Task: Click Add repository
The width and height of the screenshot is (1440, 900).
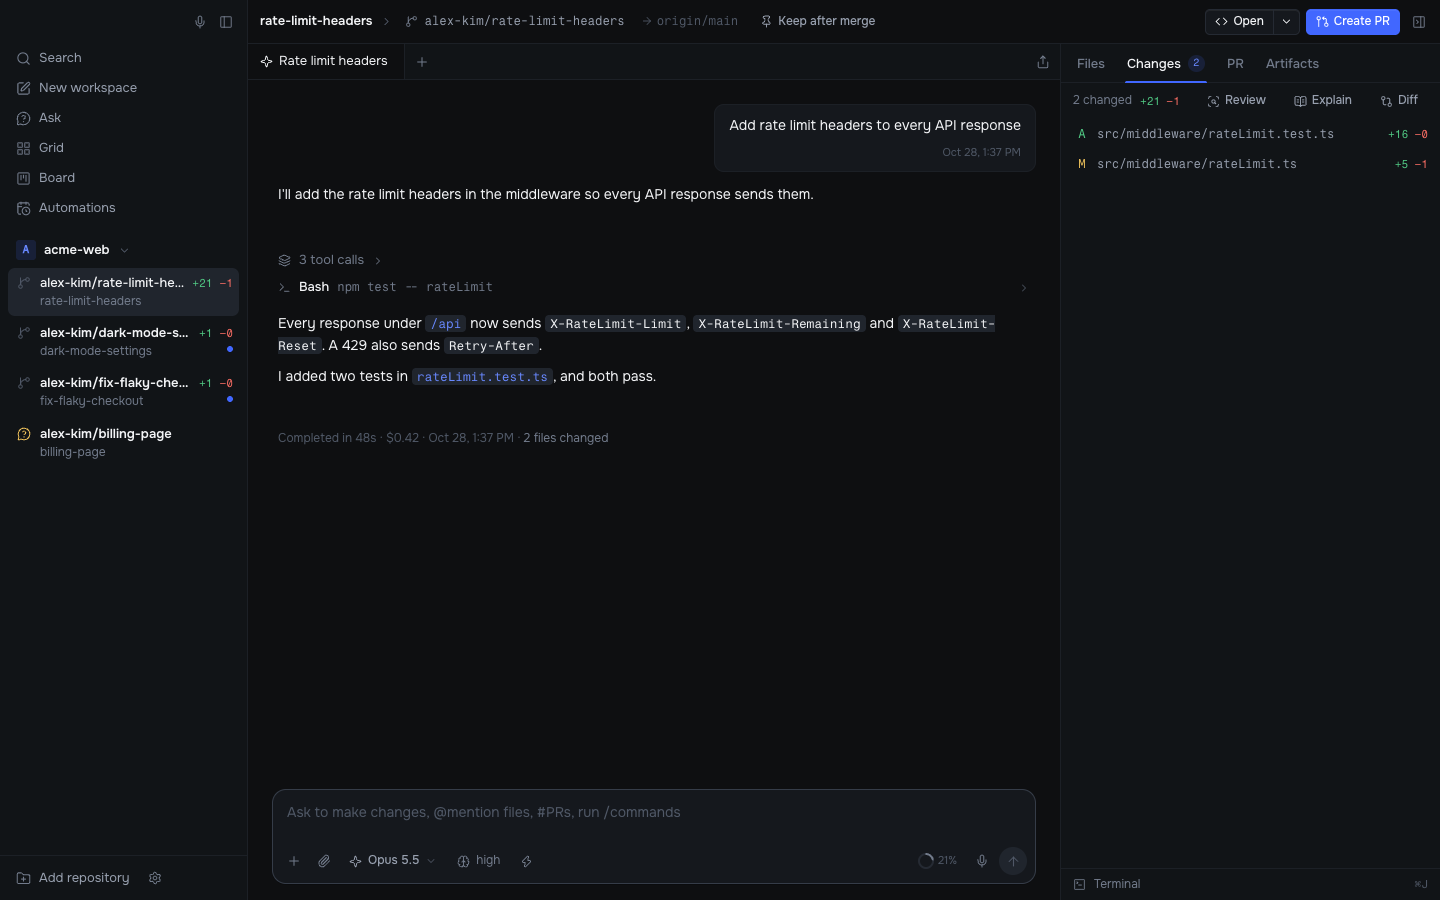Action: [73, 878]
